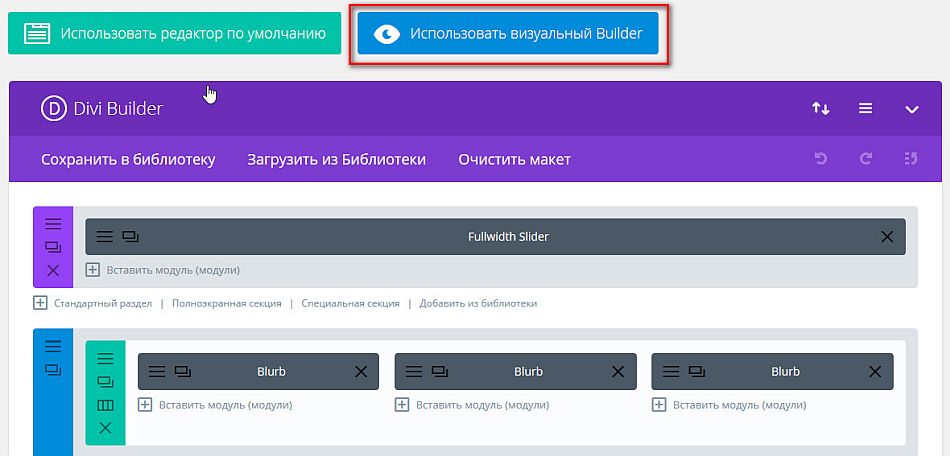Open second Blurb module settings icon
This screenshot has width=950, height=456.
pyautogui.click(x=414, y=372)
